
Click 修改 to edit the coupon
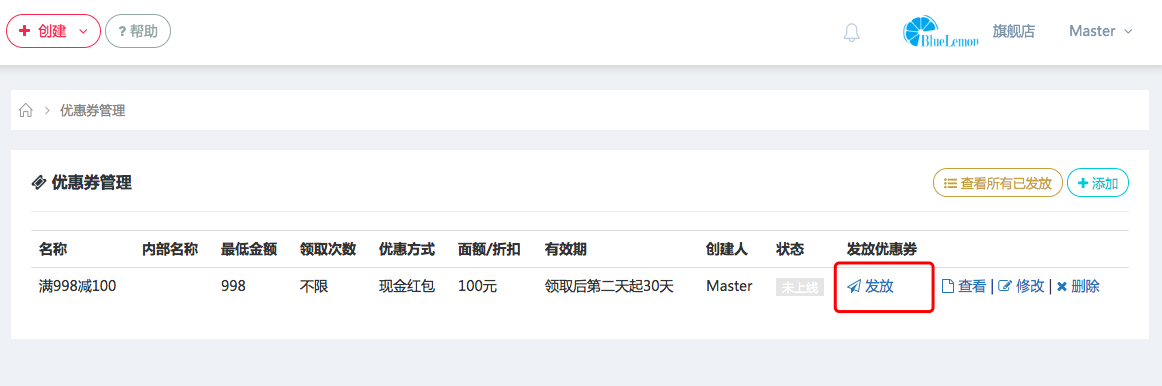pyautogui.click(x=1021, y=286)
